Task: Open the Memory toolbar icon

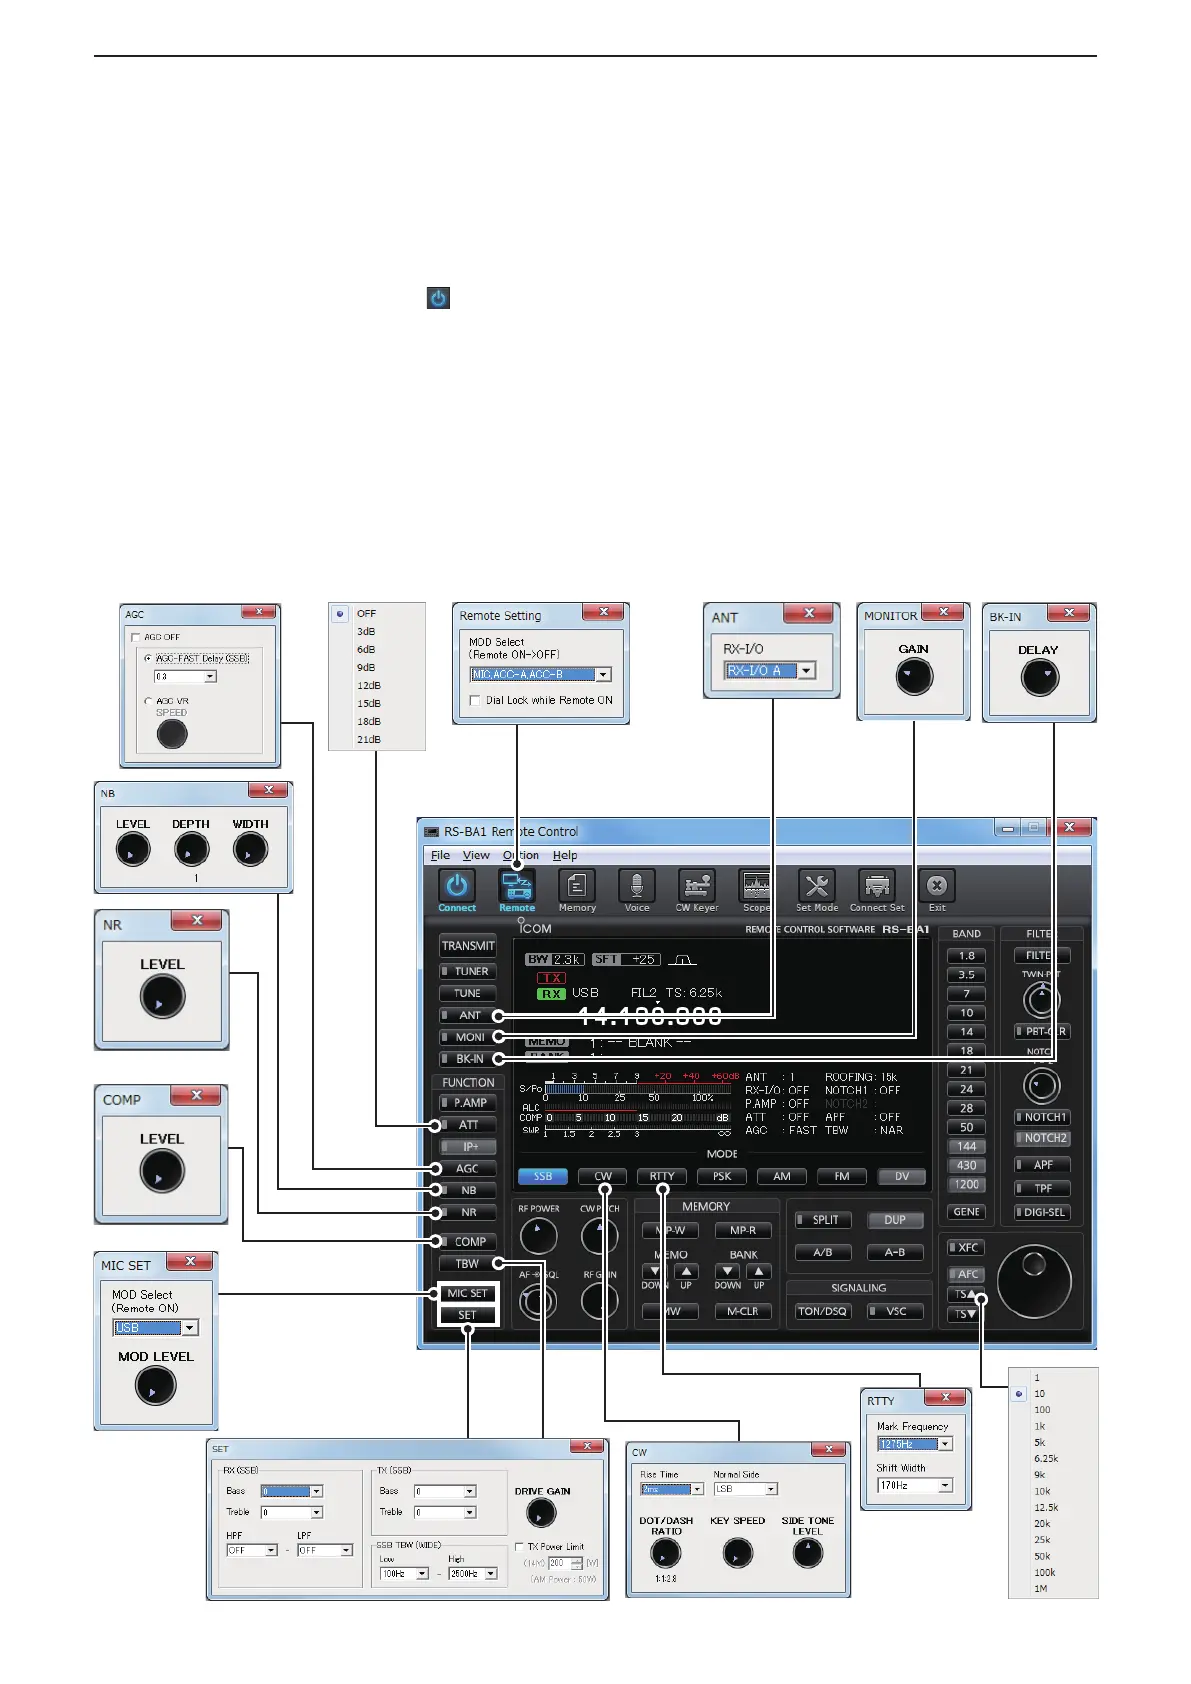Action: click(577, 886)
